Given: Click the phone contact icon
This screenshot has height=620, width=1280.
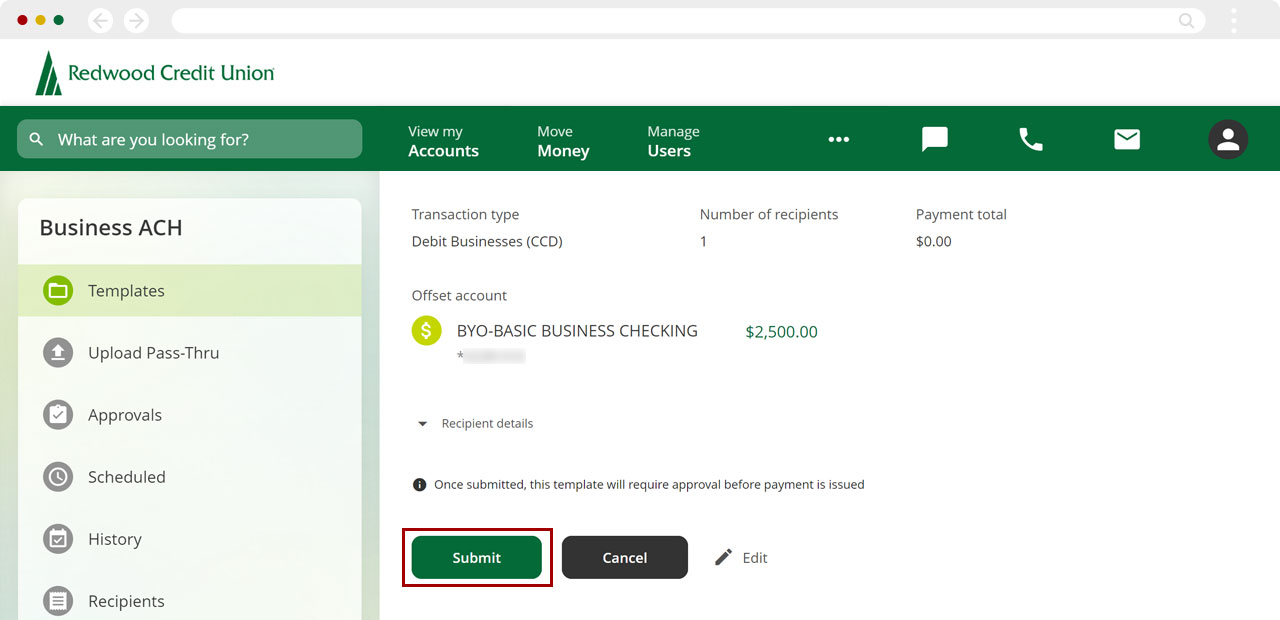Looking at the screenshot, I should point(1030,139).
